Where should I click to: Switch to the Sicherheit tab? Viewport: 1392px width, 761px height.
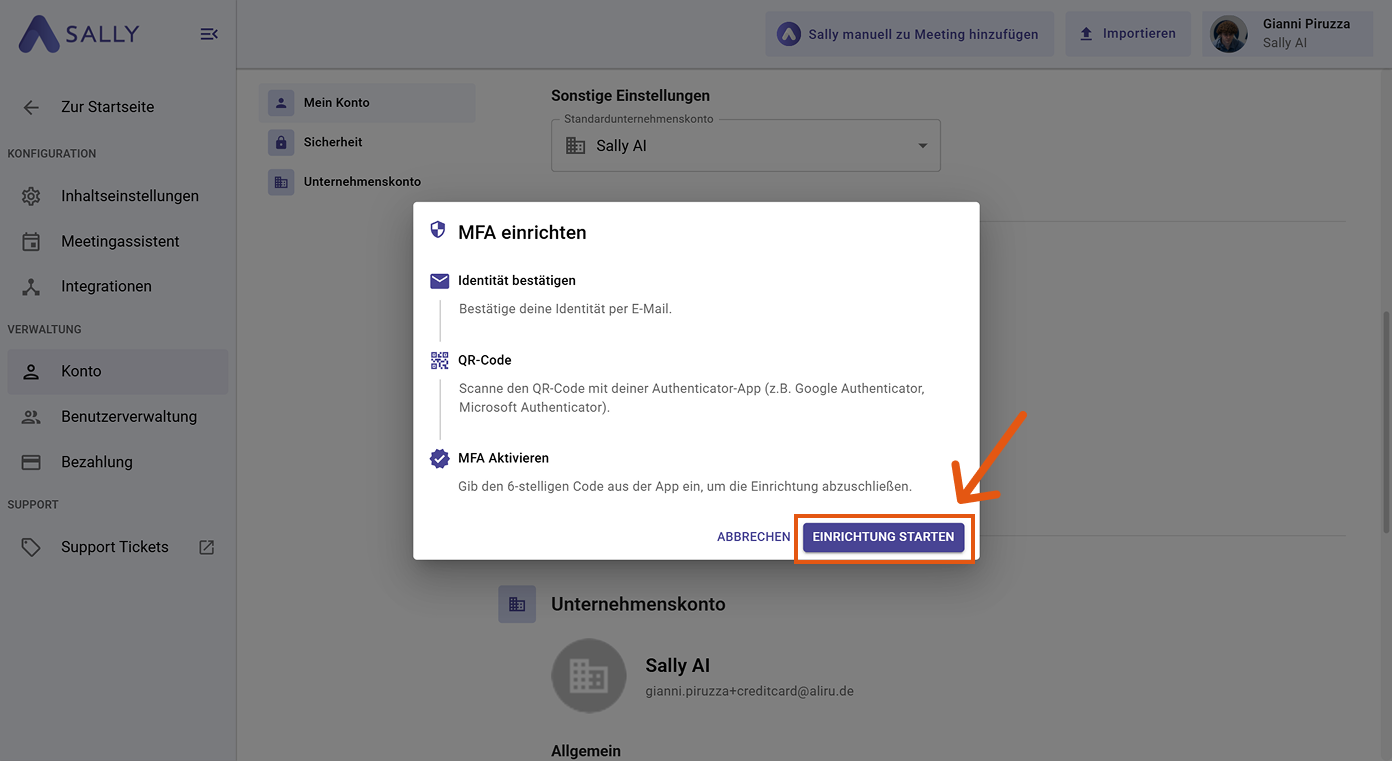pos(335,142)
